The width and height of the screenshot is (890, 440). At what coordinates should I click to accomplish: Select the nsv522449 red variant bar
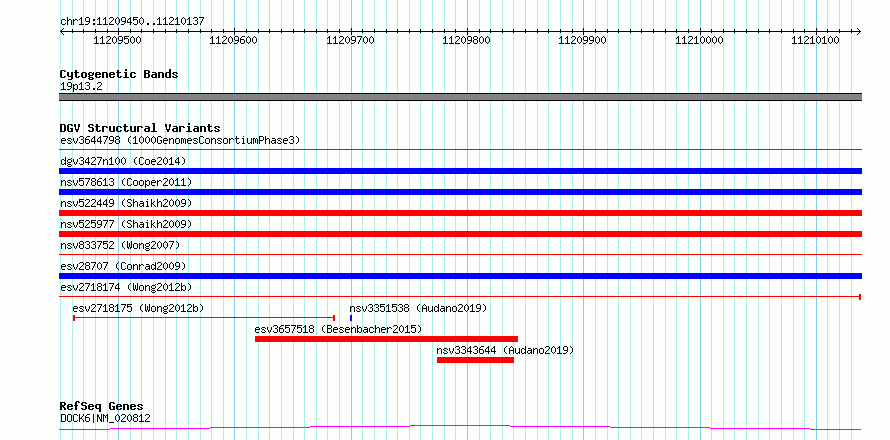pos(460,213)
